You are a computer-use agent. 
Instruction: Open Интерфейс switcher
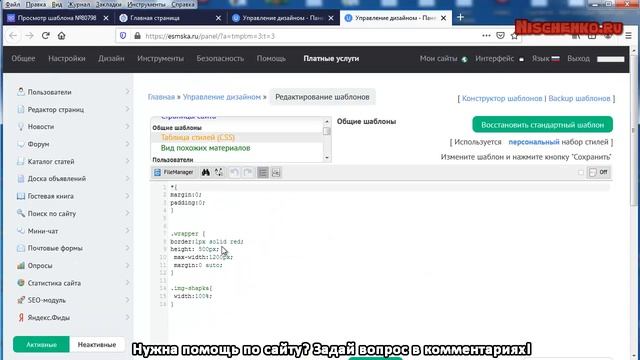(x=499, y=59)
